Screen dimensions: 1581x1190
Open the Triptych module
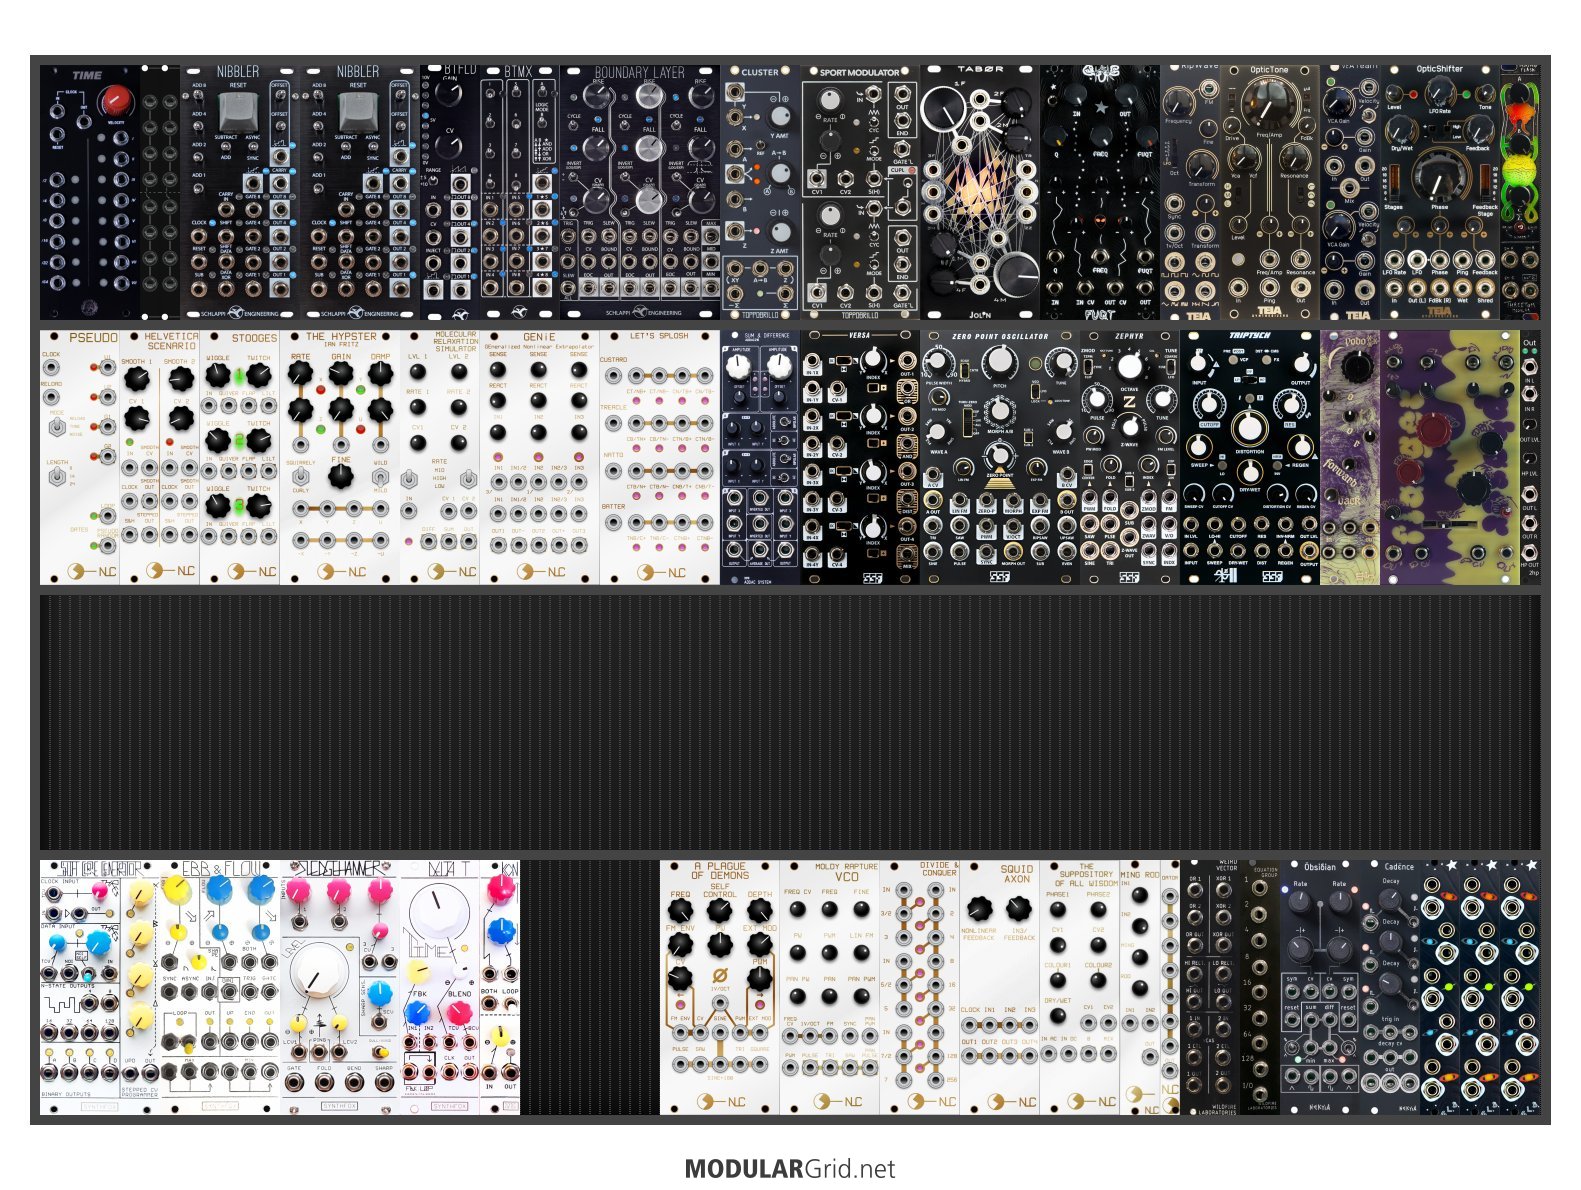click(x=1250, y=457)
